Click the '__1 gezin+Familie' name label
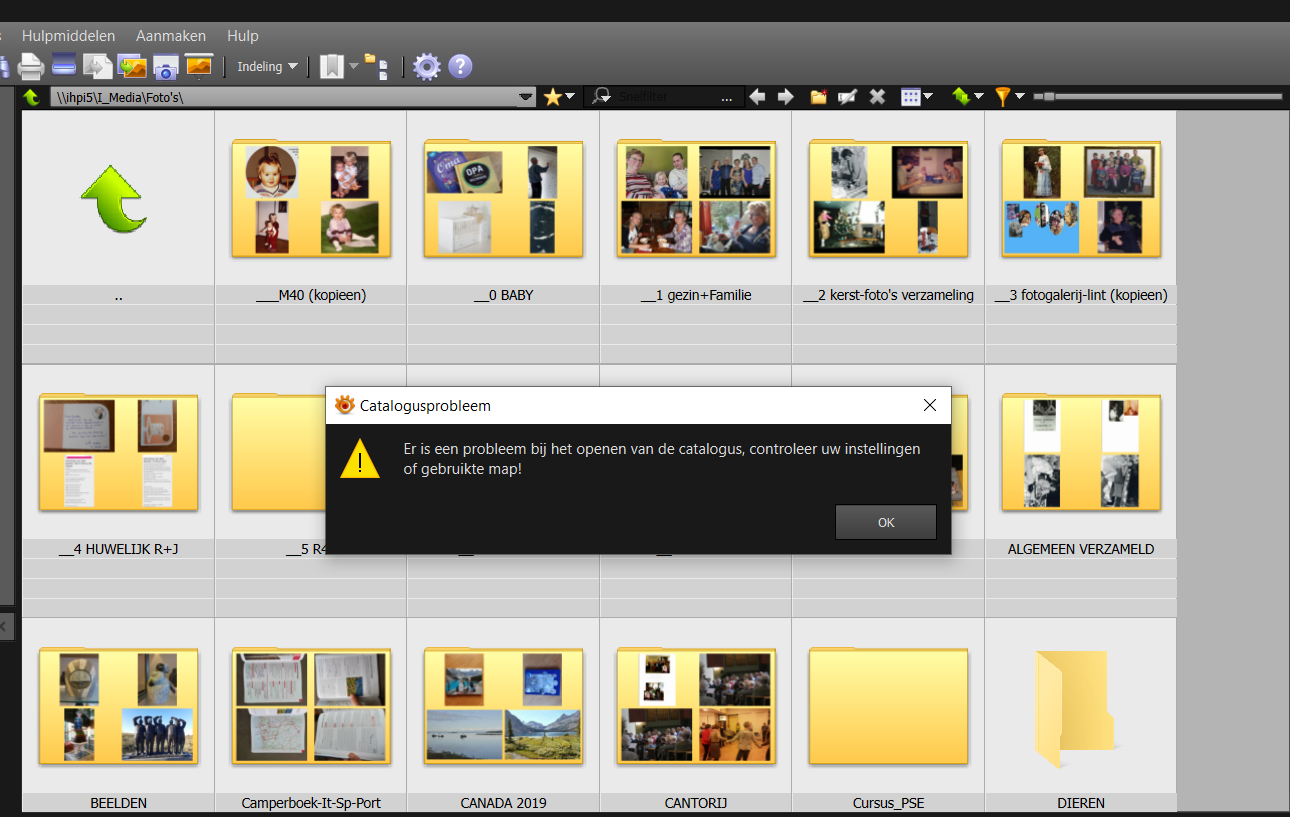Image resolution: width=1290 pixels, height=817 pixels. 696,295
